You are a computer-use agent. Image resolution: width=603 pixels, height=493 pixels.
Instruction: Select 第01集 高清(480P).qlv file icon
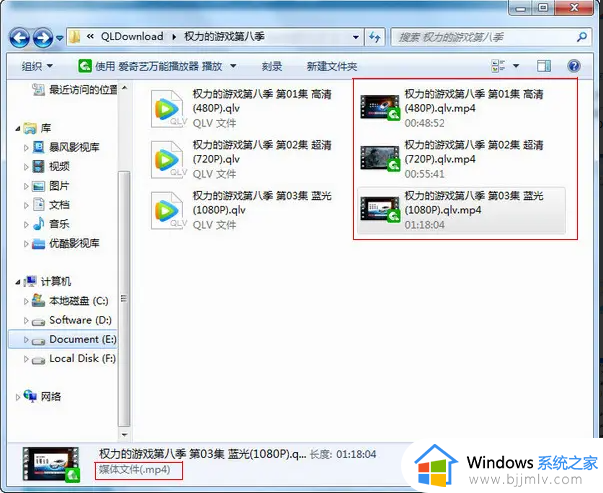pyautogui.click(x=168, y=109)
